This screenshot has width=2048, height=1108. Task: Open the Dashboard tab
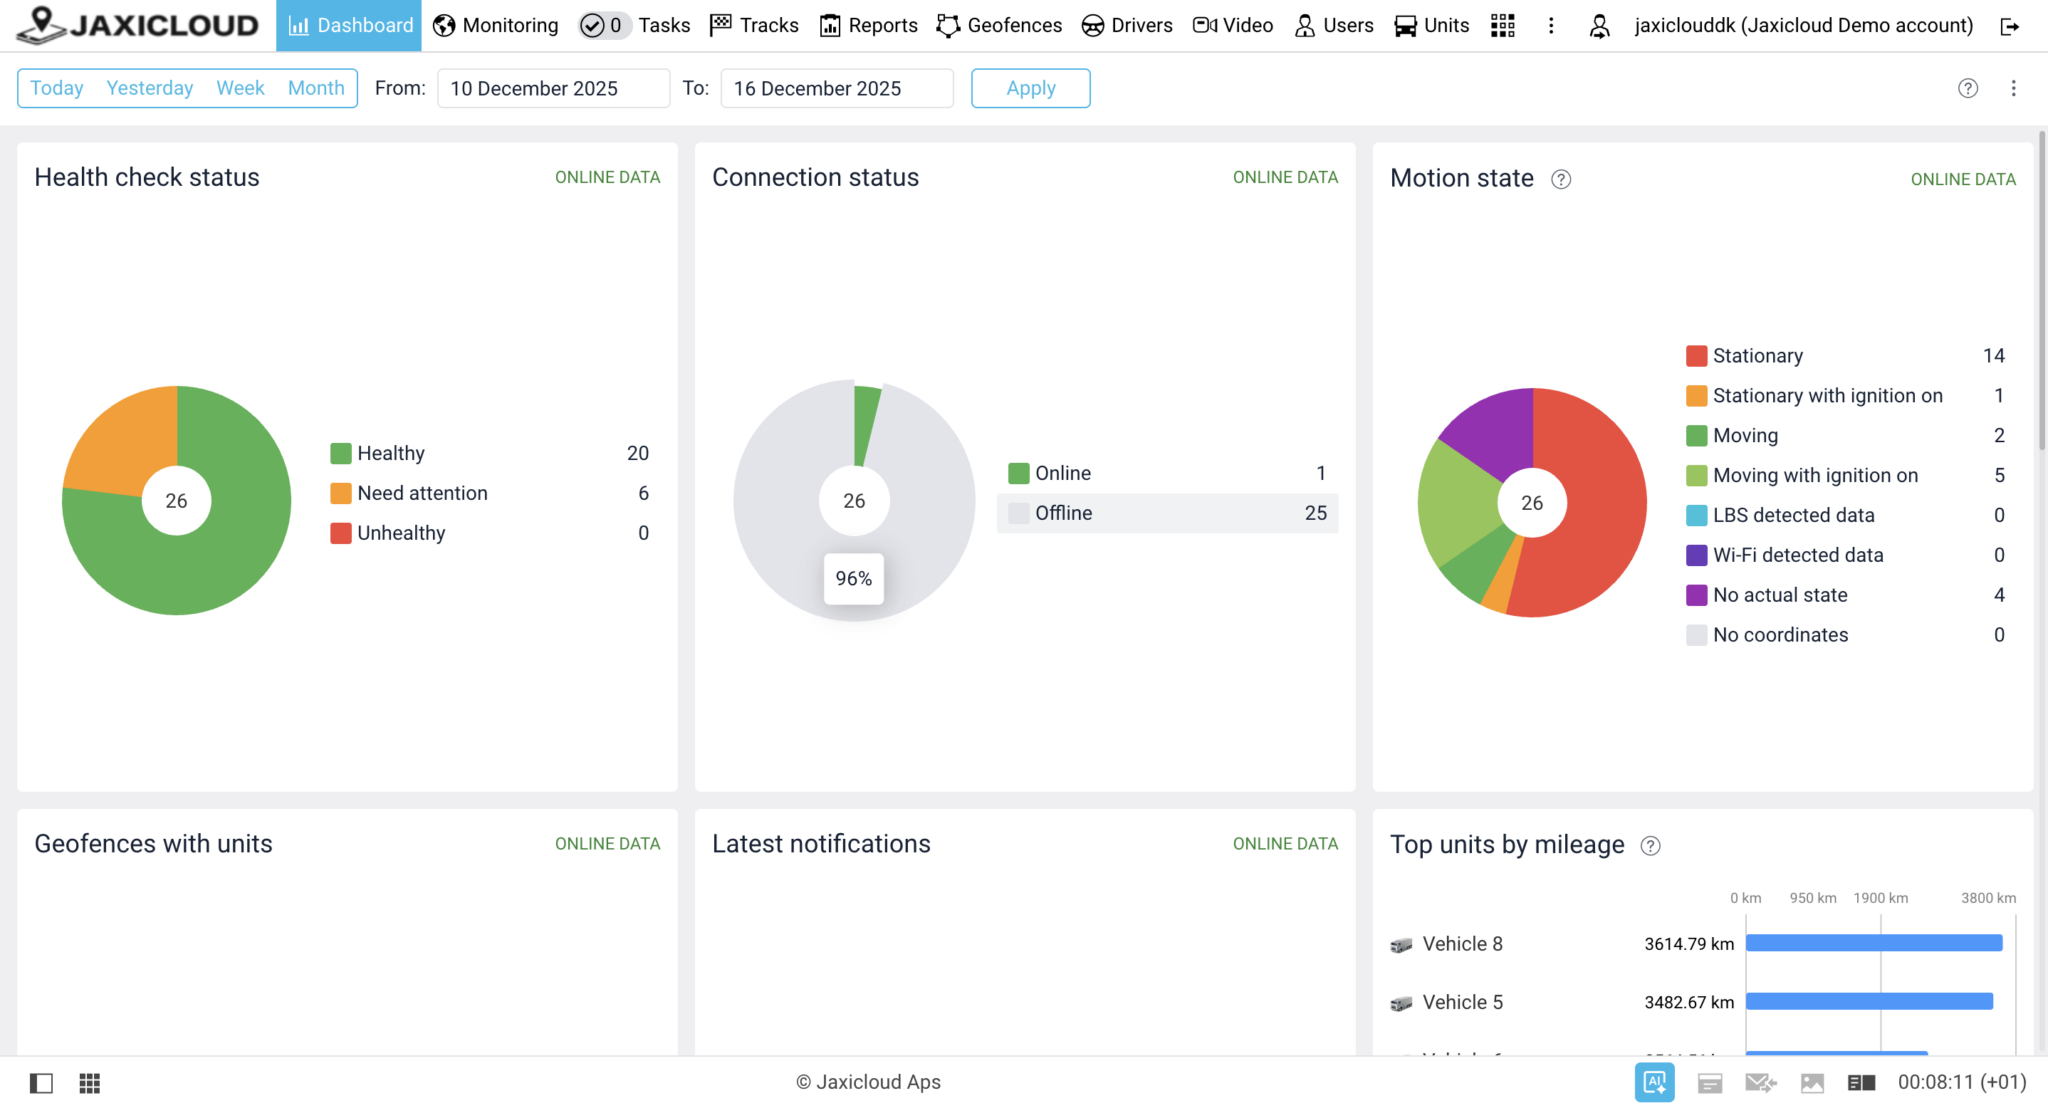click(x=349, y=25)
